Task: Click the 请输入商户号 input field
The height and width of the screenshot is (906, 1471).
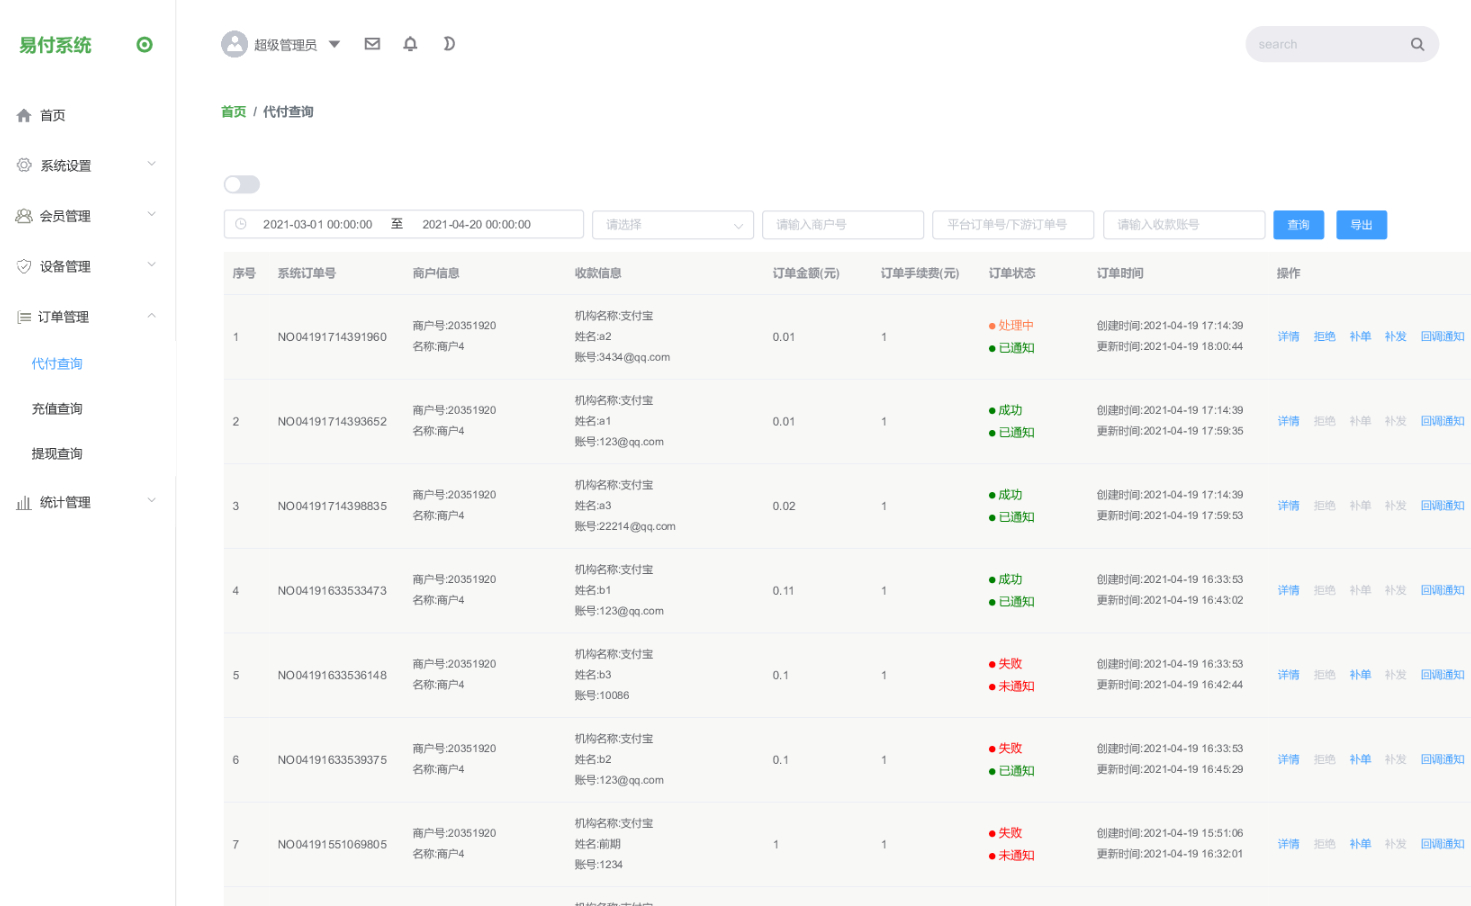Action: [843, 225]
